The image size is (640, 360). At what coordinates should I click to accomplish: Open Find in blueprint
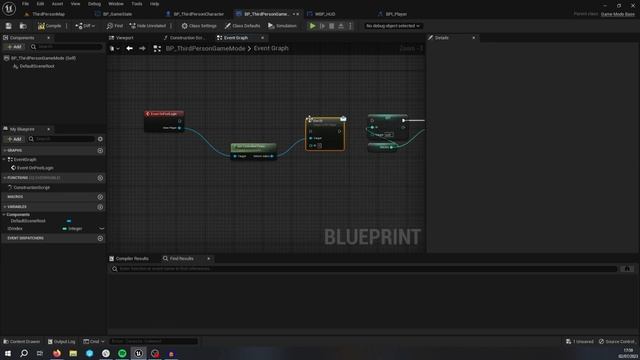[x=115, y=26]
